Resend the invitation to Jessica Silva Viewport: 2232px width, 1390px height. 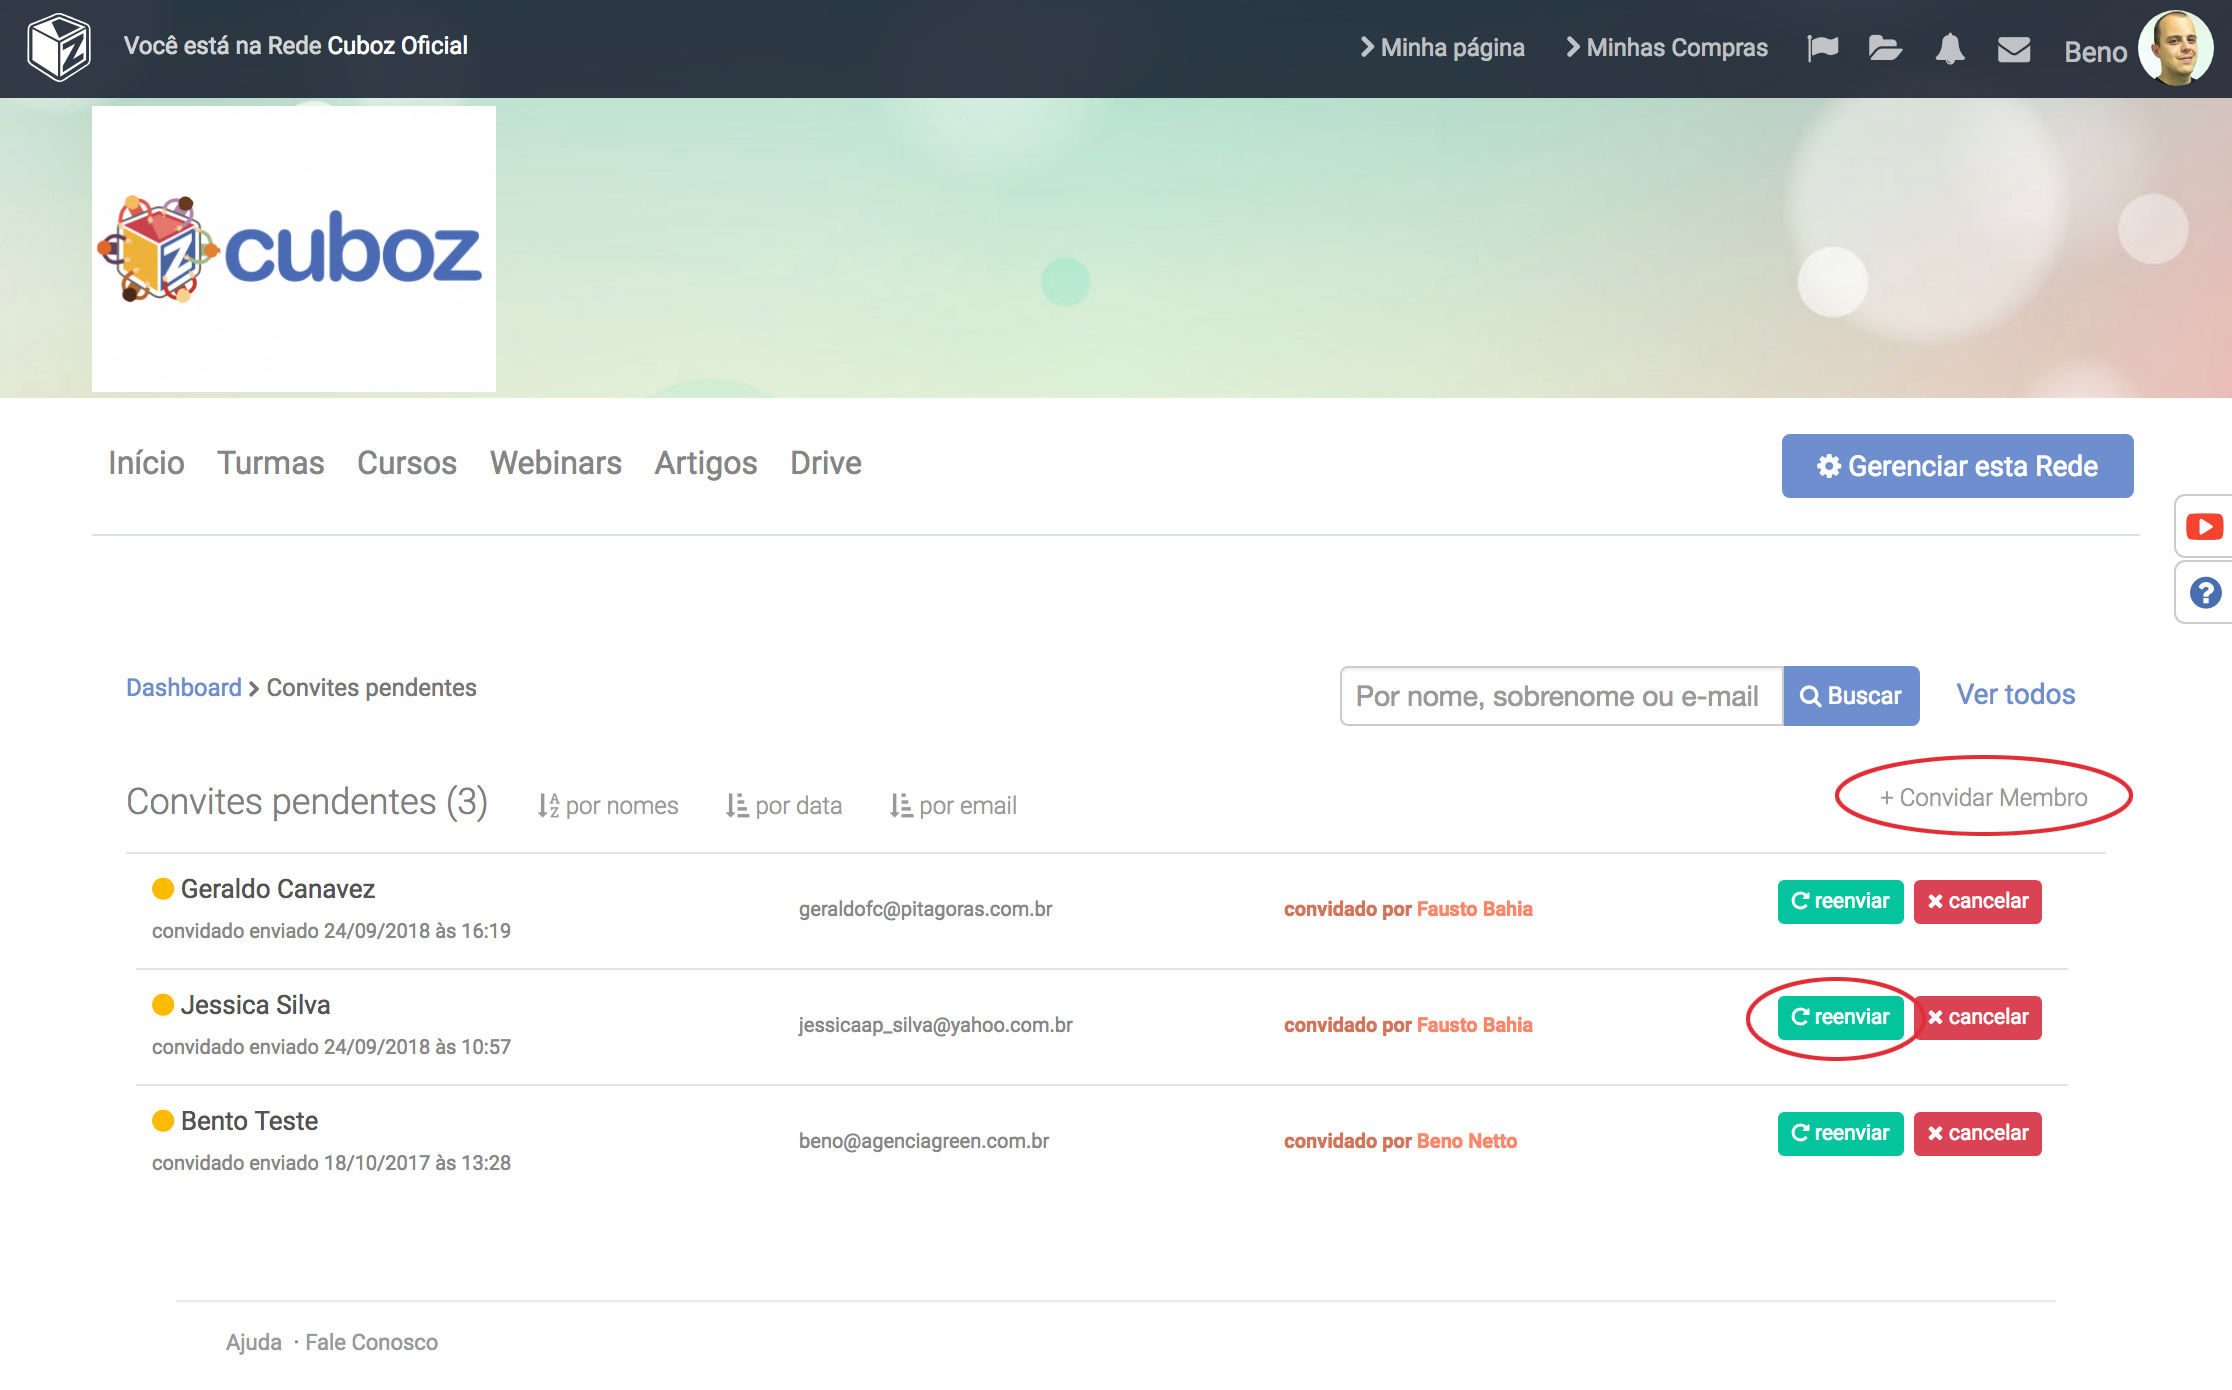[x=1840, y=1017]
